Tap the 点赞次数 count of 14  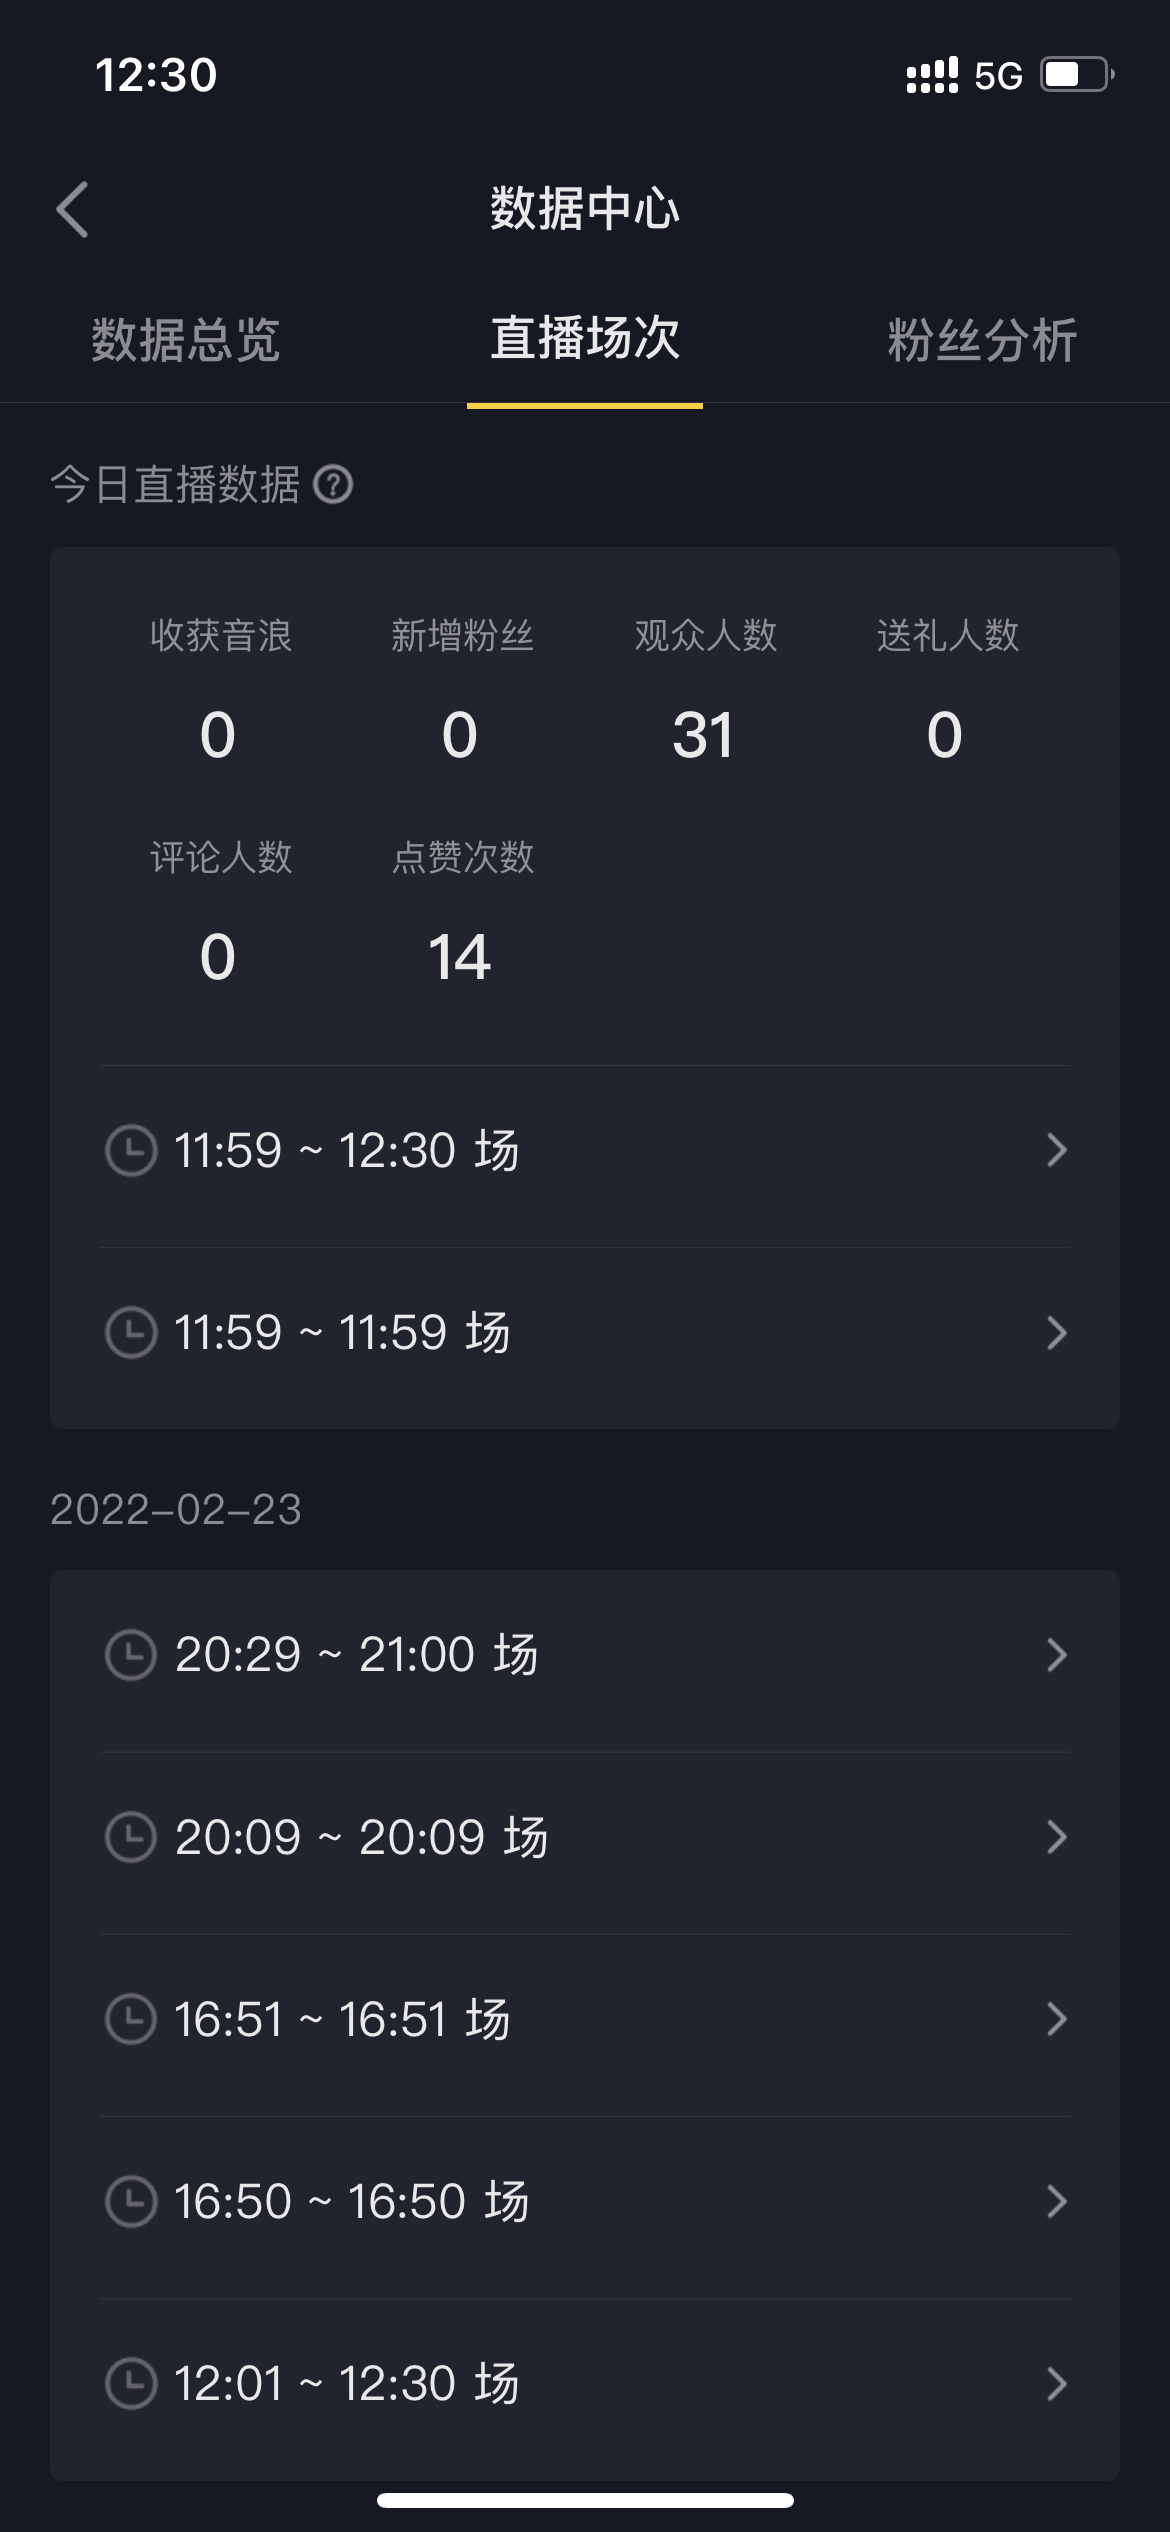pos(460,957)
